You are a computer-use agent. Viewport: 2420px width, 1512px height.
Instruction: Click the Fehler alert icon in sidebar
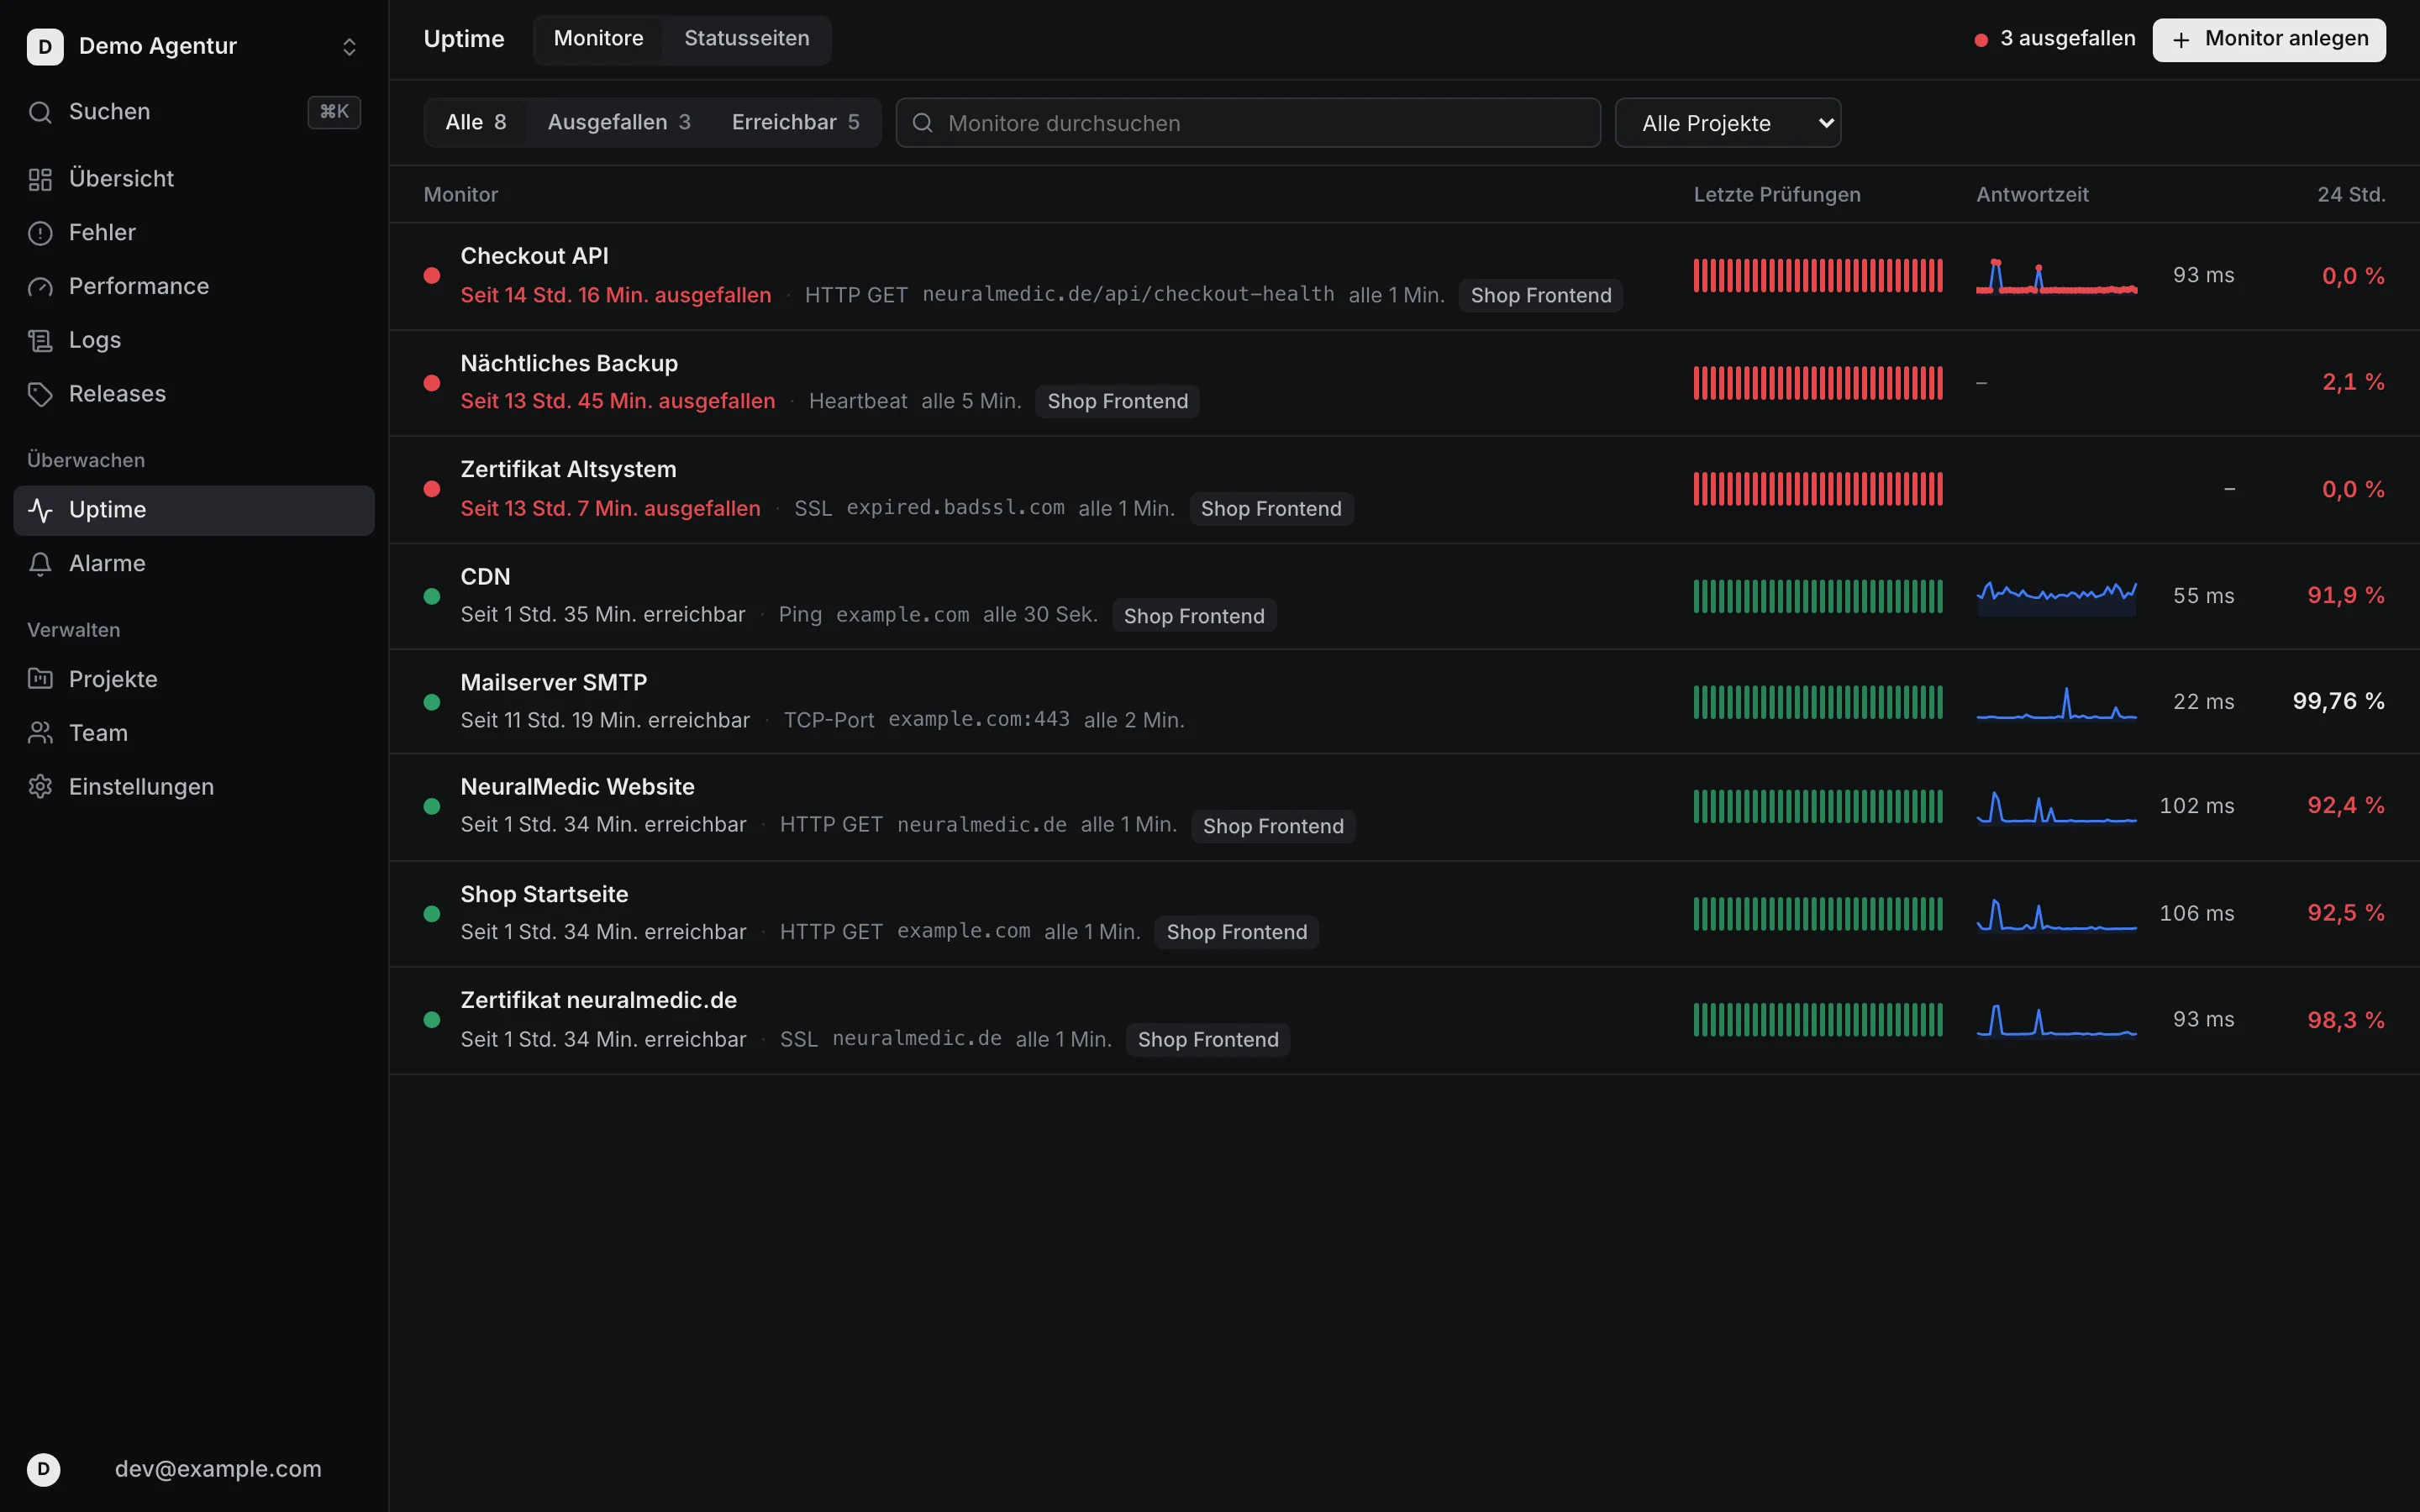[40, 233]
